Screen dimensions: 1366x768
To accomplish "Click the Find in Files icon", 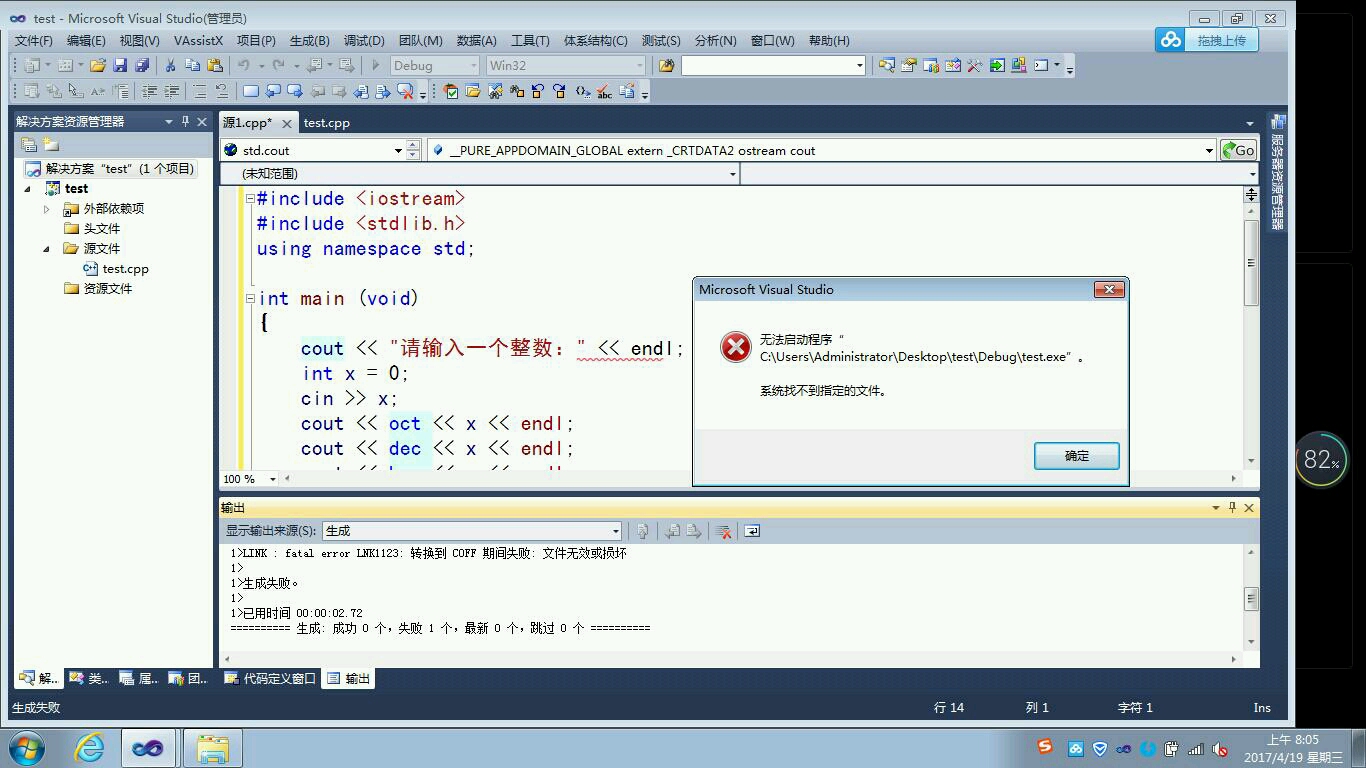I will point(666,65).
